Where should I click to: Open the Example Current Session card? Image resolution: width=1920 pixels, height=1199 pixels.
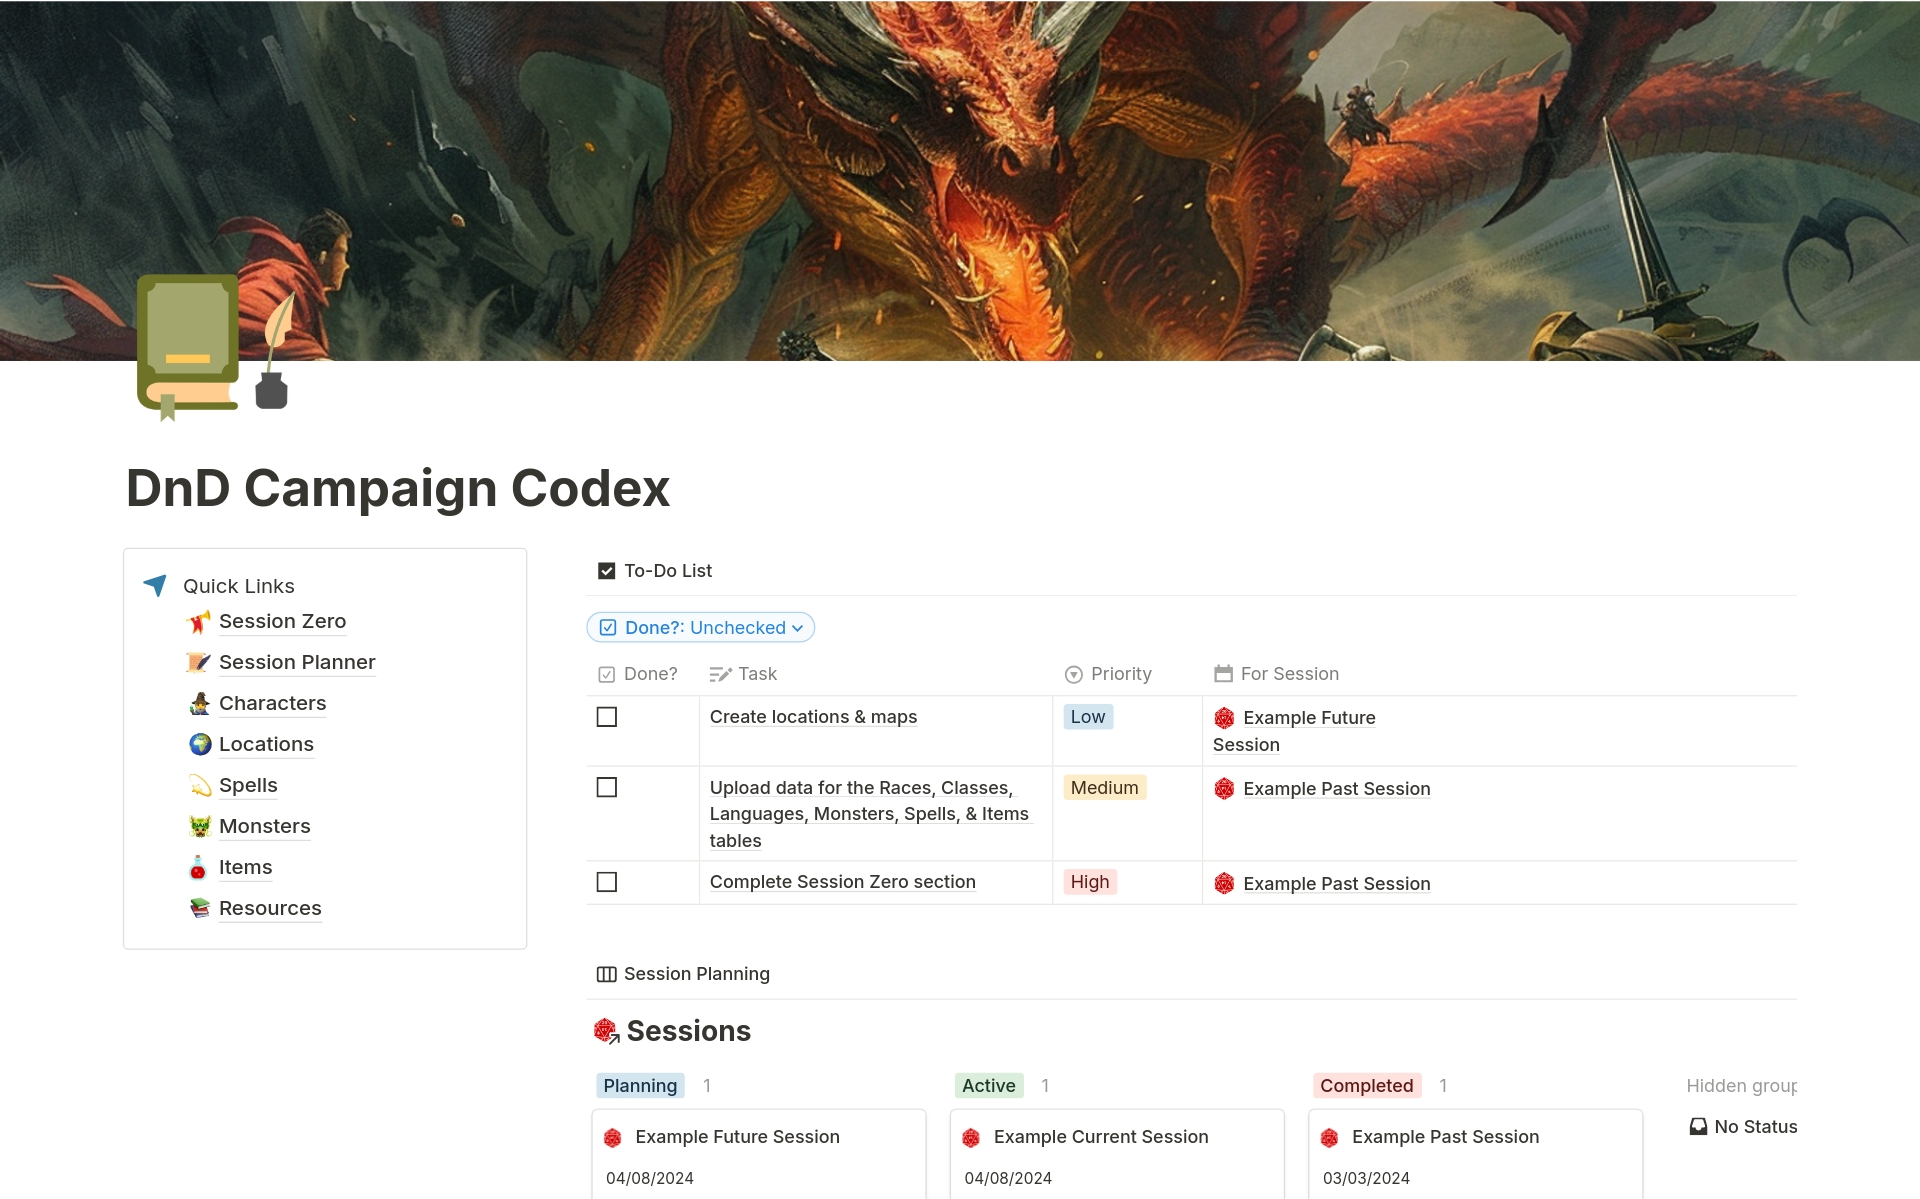tap(1100, 1137)
